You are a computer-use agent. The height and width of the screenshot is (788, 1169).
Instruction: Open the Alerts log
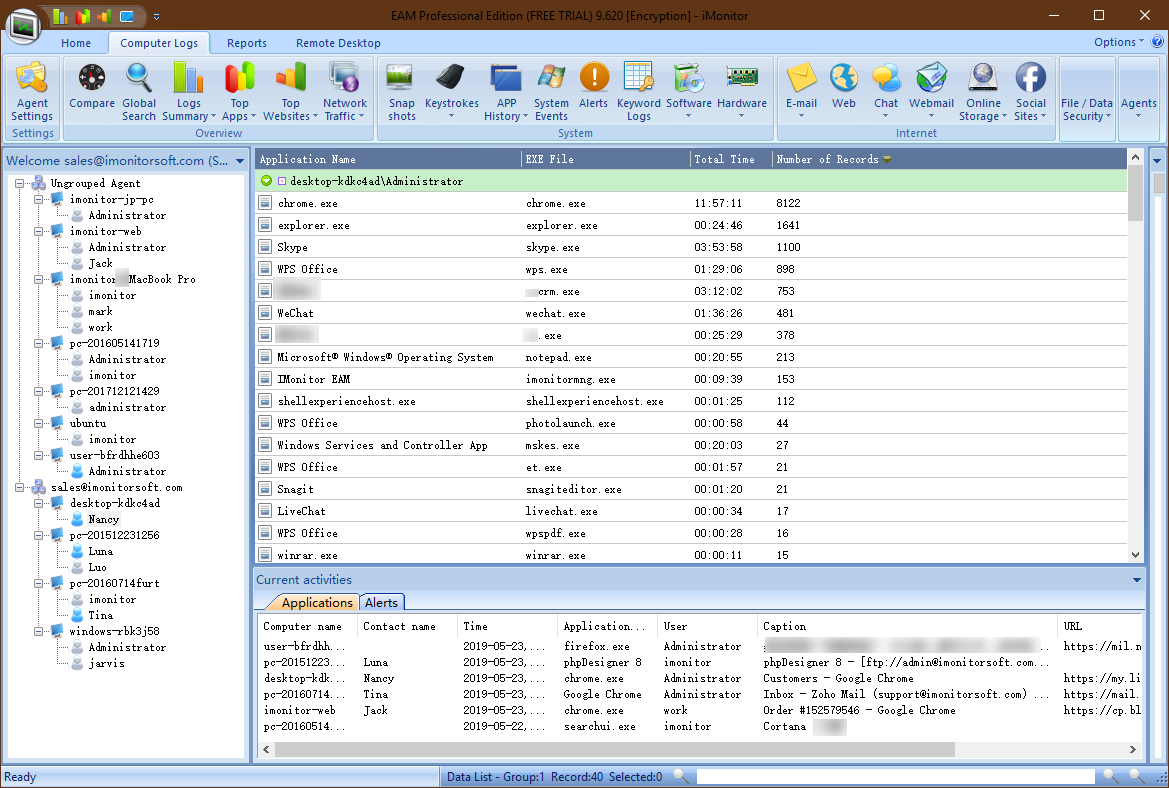click(593, 86)
